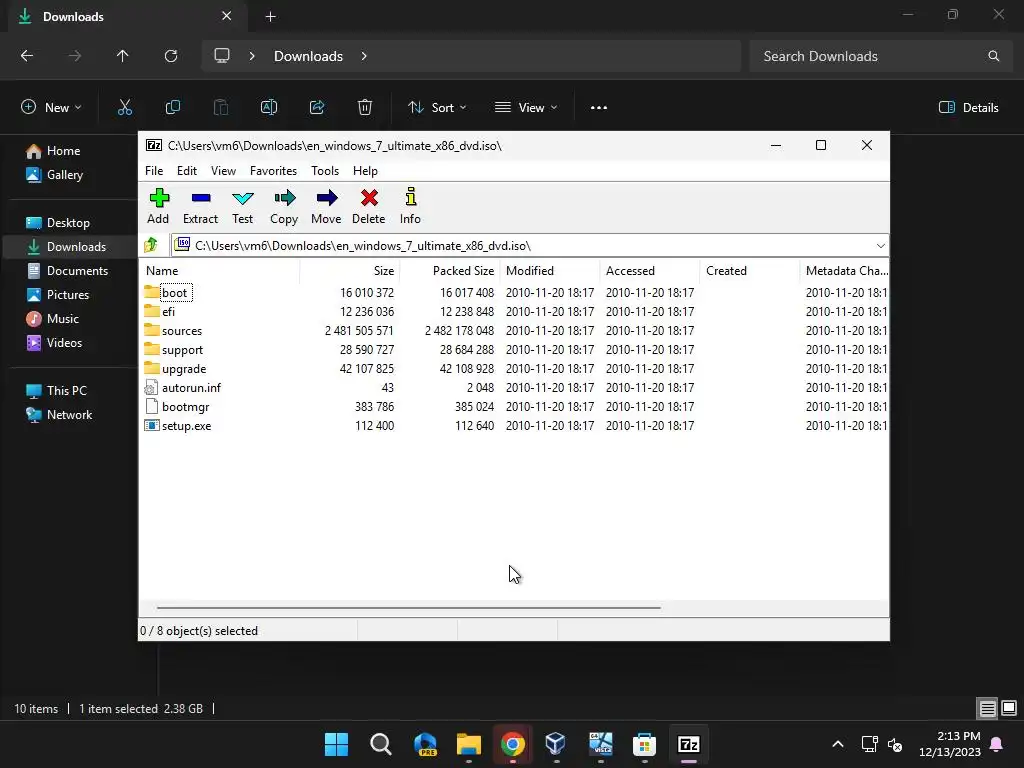This screenshot has width=1024, height=768.
Task: Open the Info tool in 7-Zip
Action: [x=410, y=206]
